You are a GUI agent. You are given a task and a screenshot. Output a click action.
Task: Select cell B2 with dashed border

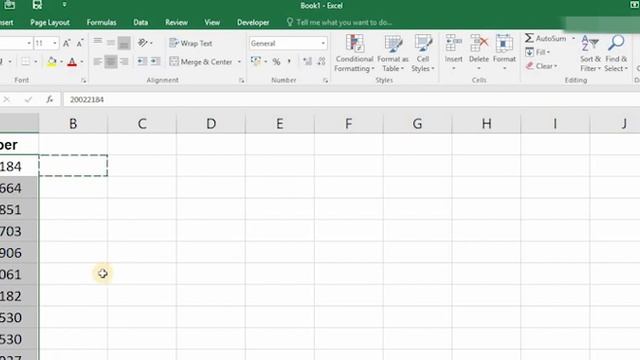[x=73, y=166]
